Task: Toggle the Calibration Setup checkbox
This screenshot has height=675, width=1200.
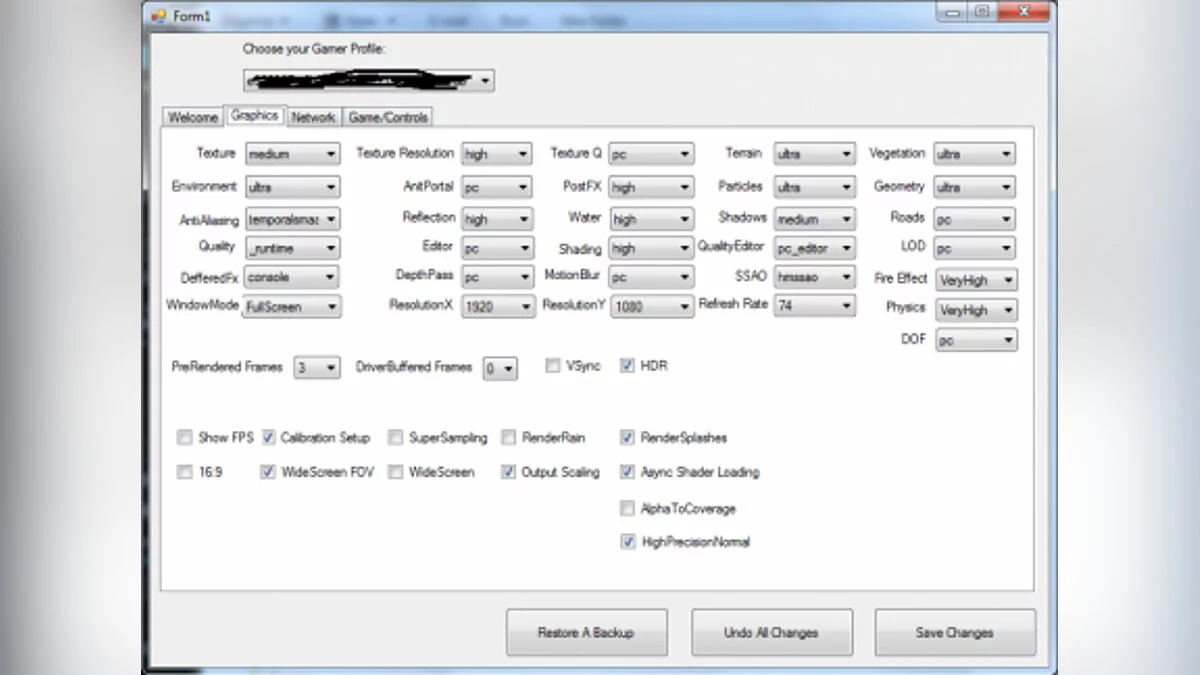Action: 268,437
